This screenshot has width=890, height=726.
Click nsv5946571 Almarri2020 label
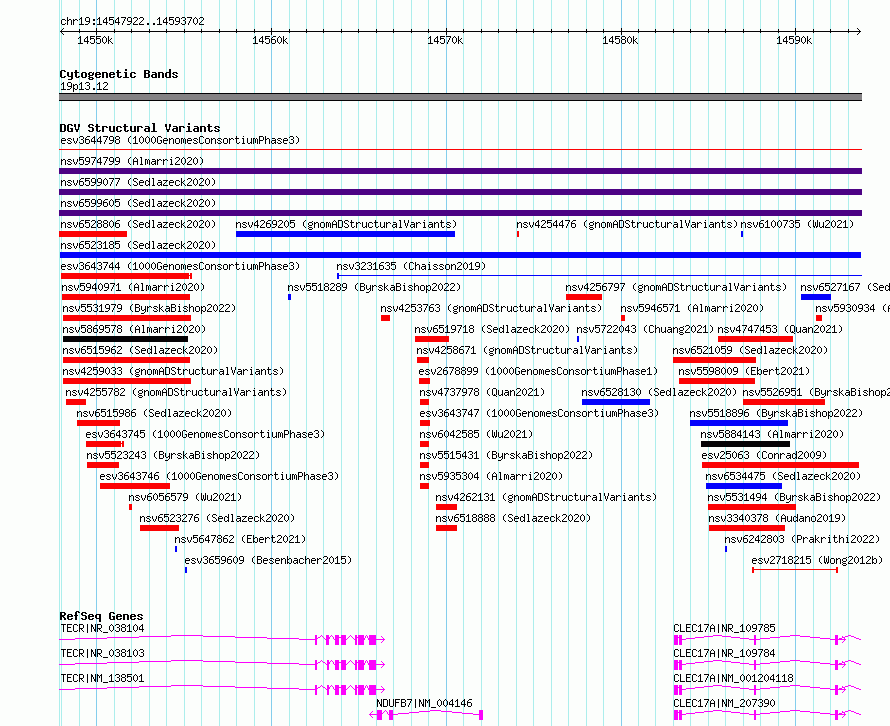pos(692,308)
